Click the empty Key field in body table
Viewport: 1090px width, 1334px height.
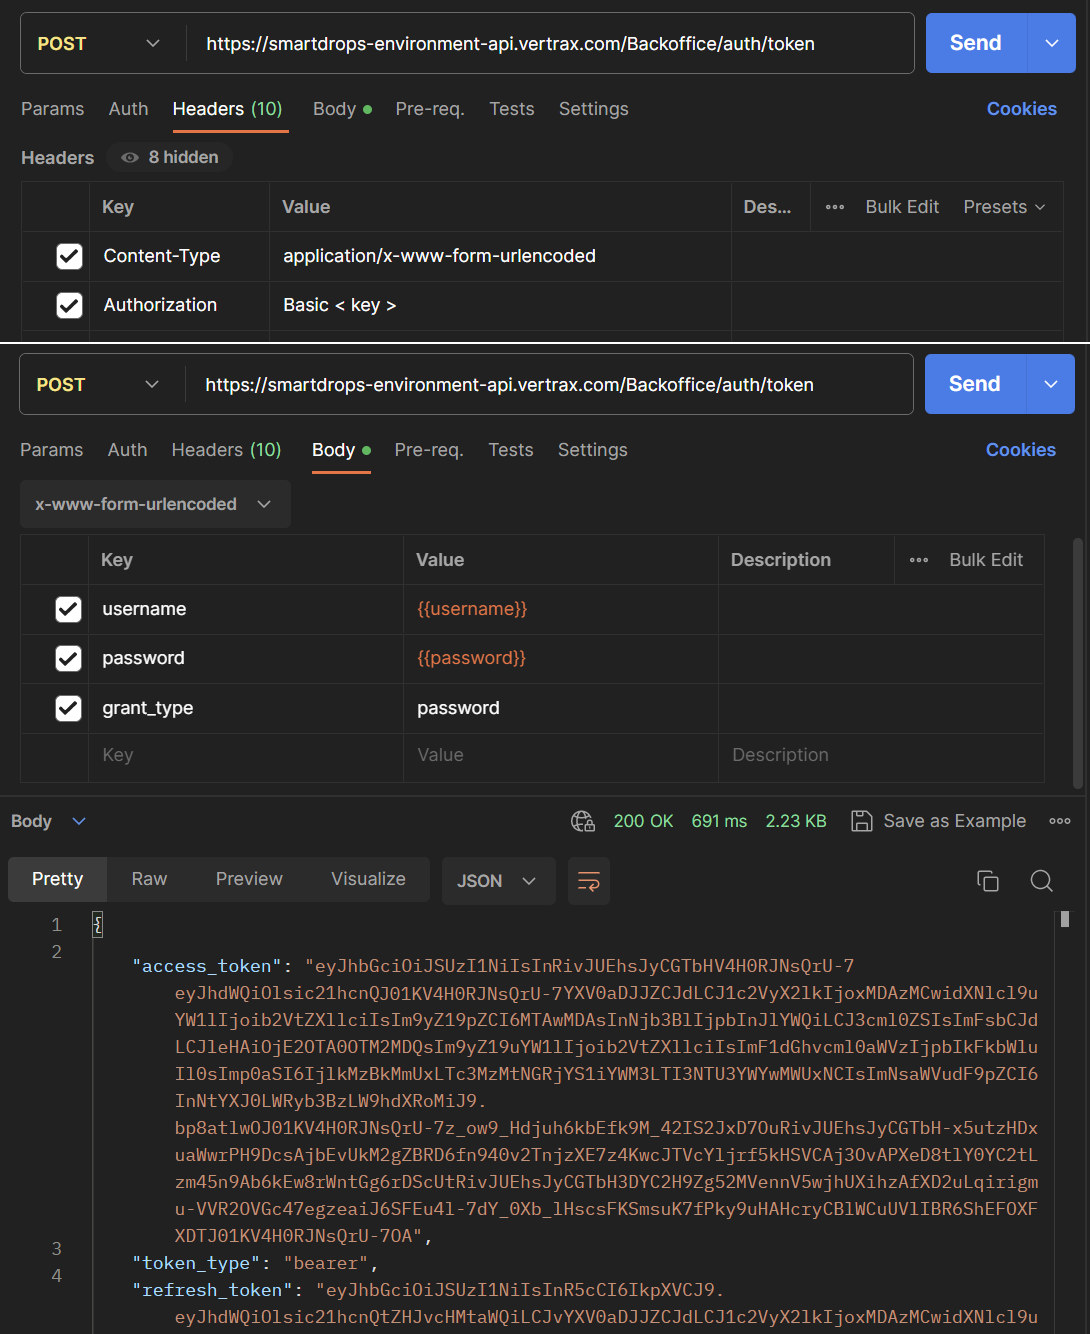(246, 755)
